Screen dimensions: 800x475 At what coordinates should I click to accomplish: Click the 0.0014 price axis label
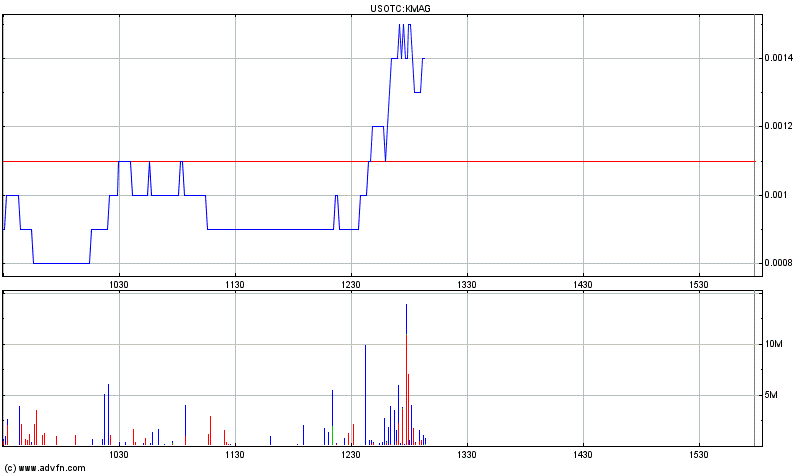tap(779, 58)
